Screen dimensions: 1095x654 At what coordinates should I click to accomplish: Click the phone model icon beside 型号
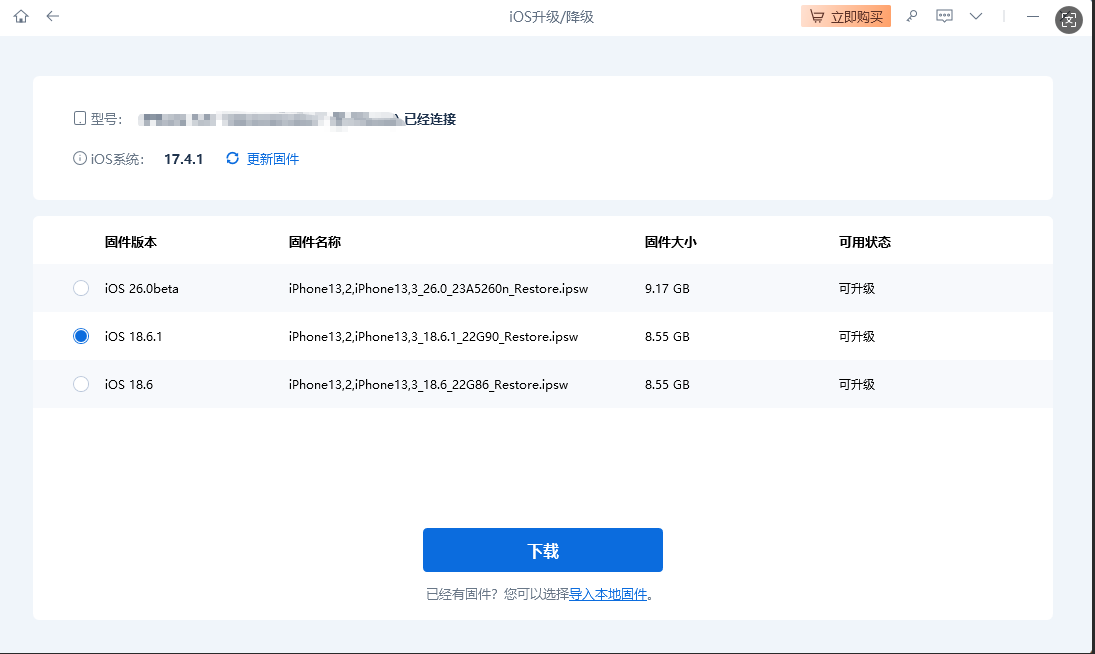(x=80, y=117)
